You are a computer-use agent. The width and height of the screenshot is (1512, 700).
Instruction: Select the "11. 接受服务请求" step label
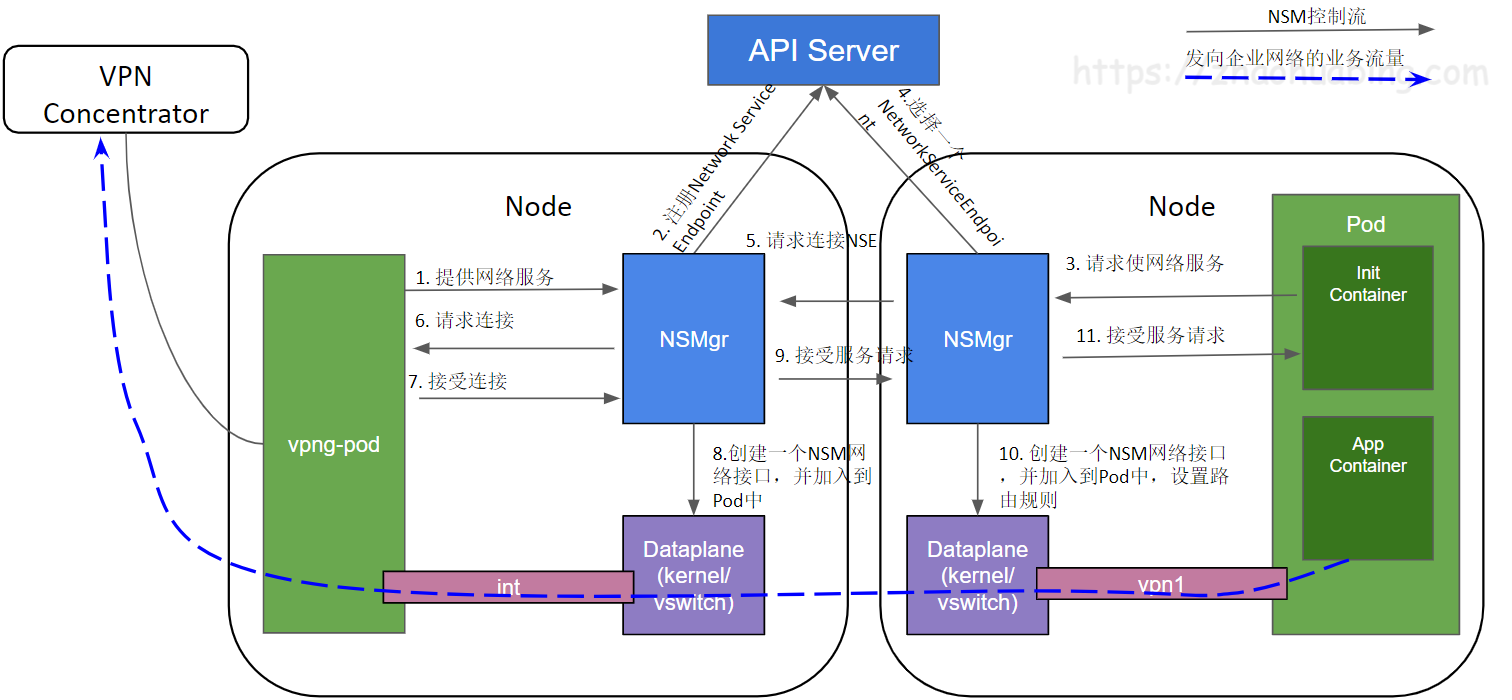(1150, 336)
